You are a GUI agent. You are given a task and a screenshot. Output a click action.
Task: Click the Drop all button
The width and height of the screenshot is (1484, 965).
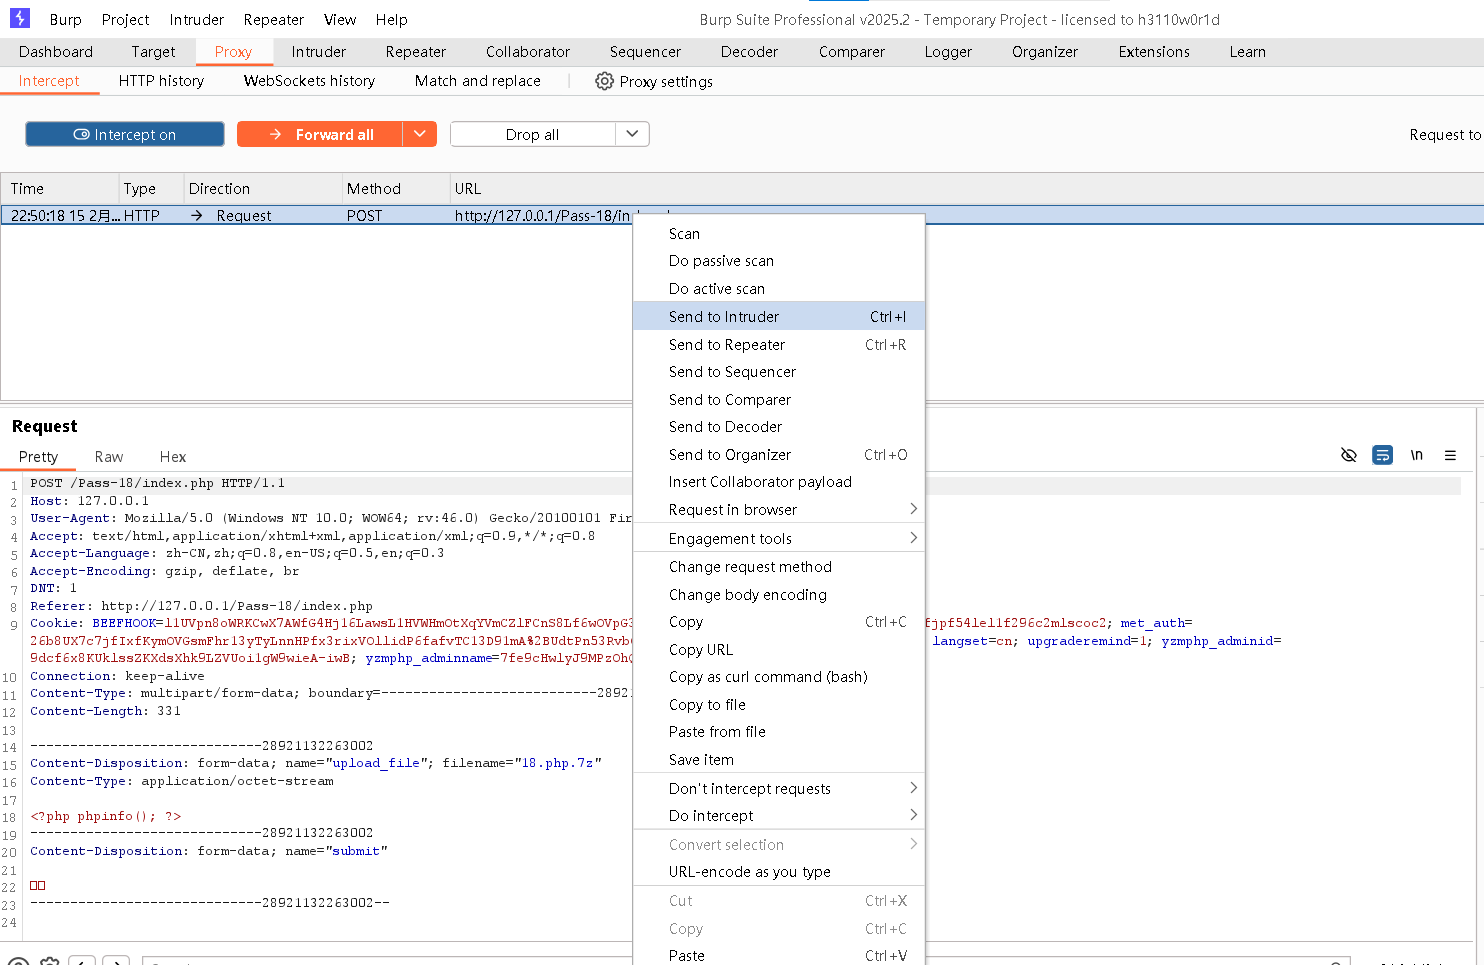[532, 134]
